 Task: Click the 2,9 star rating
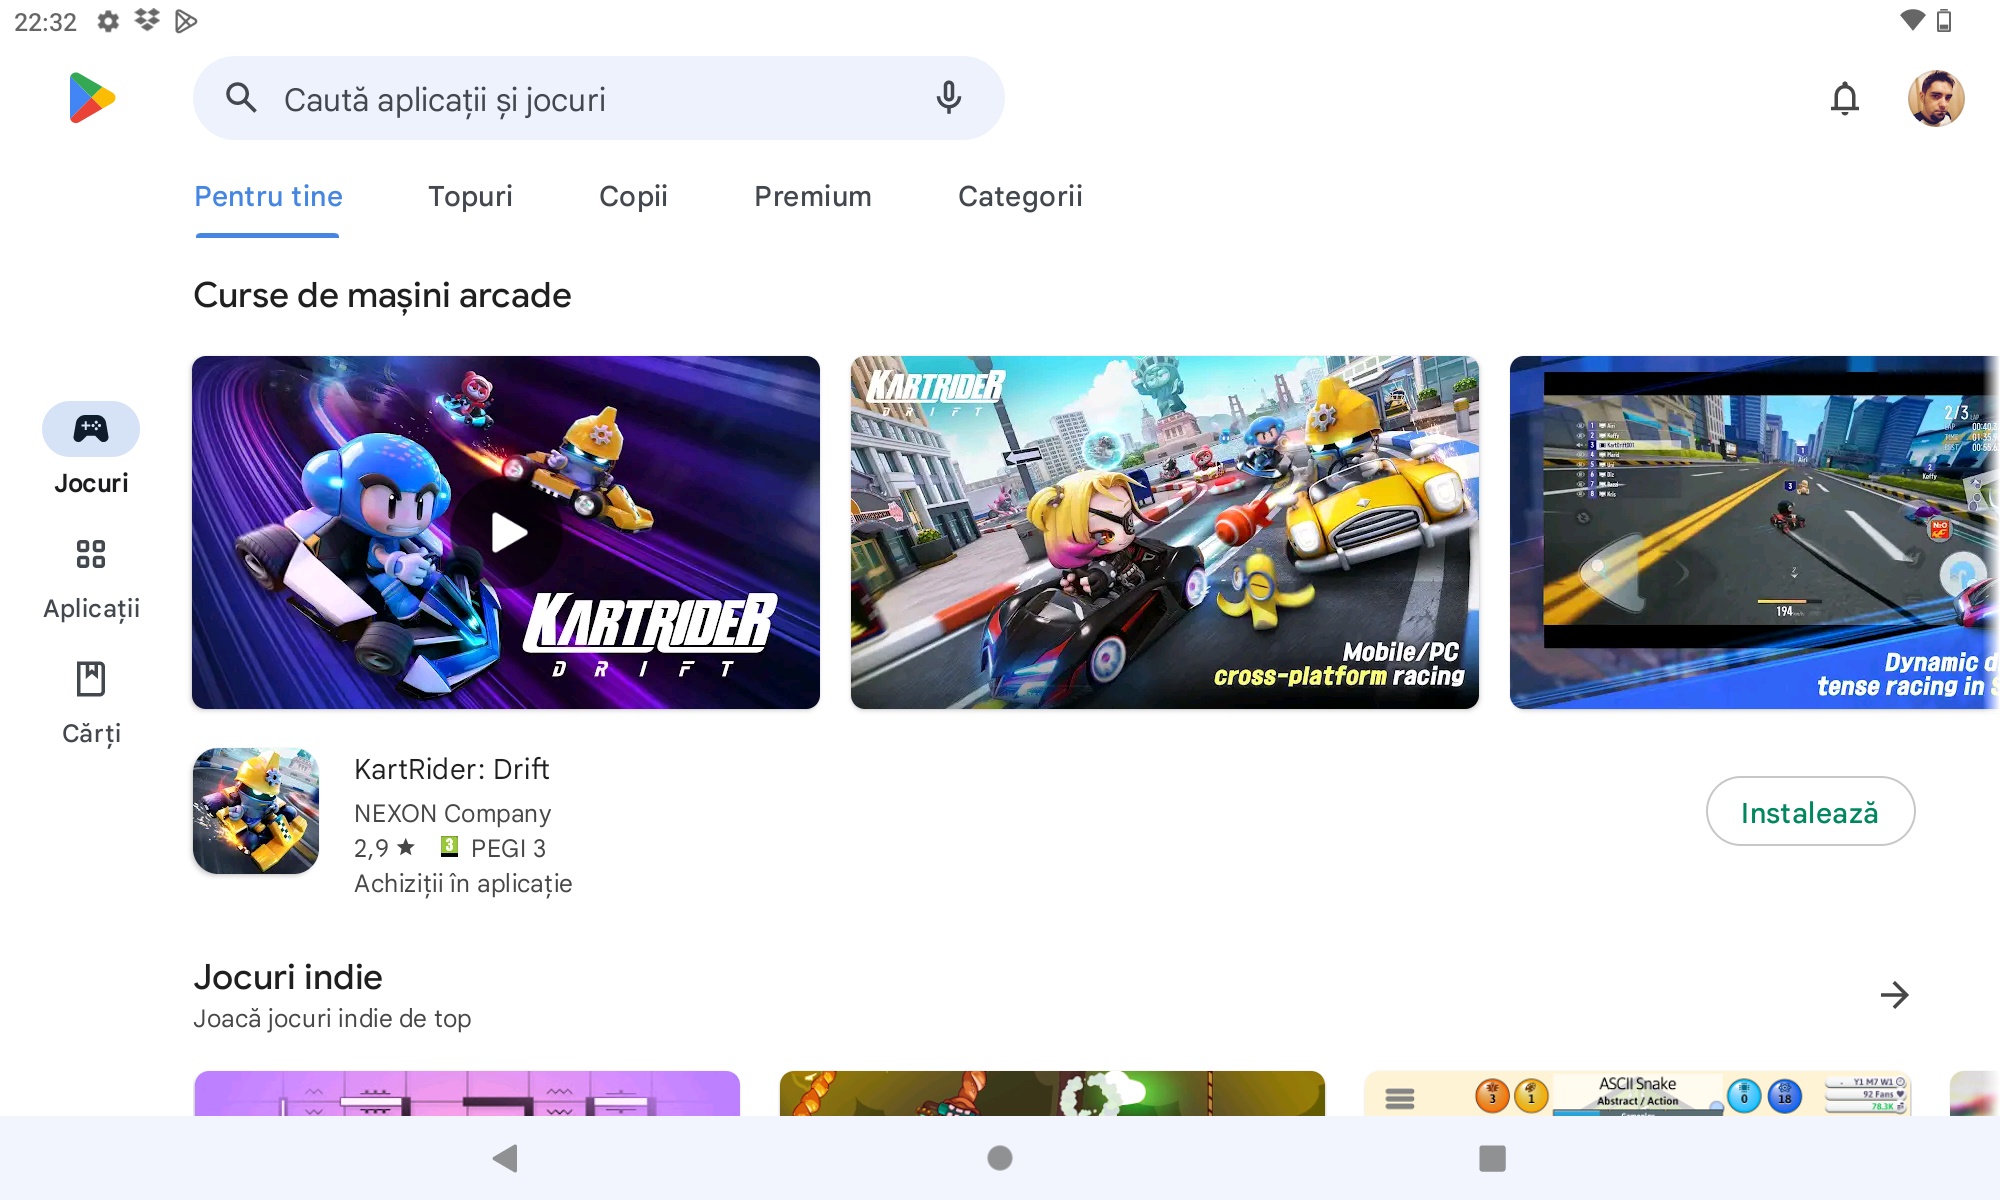click(x=384, y=848)
